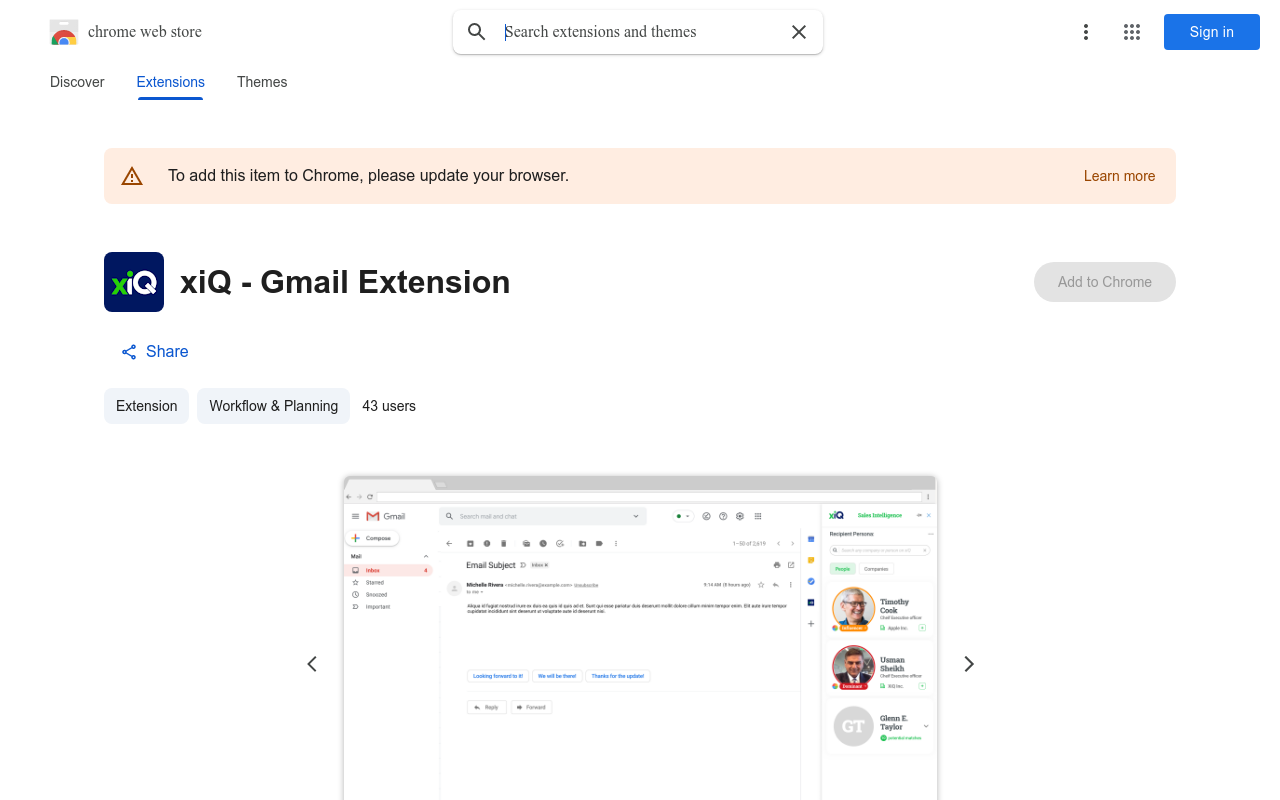This screenshot has width=1280, height=800.
Task: Click the warning triangle icon
Action: (132, 176)
